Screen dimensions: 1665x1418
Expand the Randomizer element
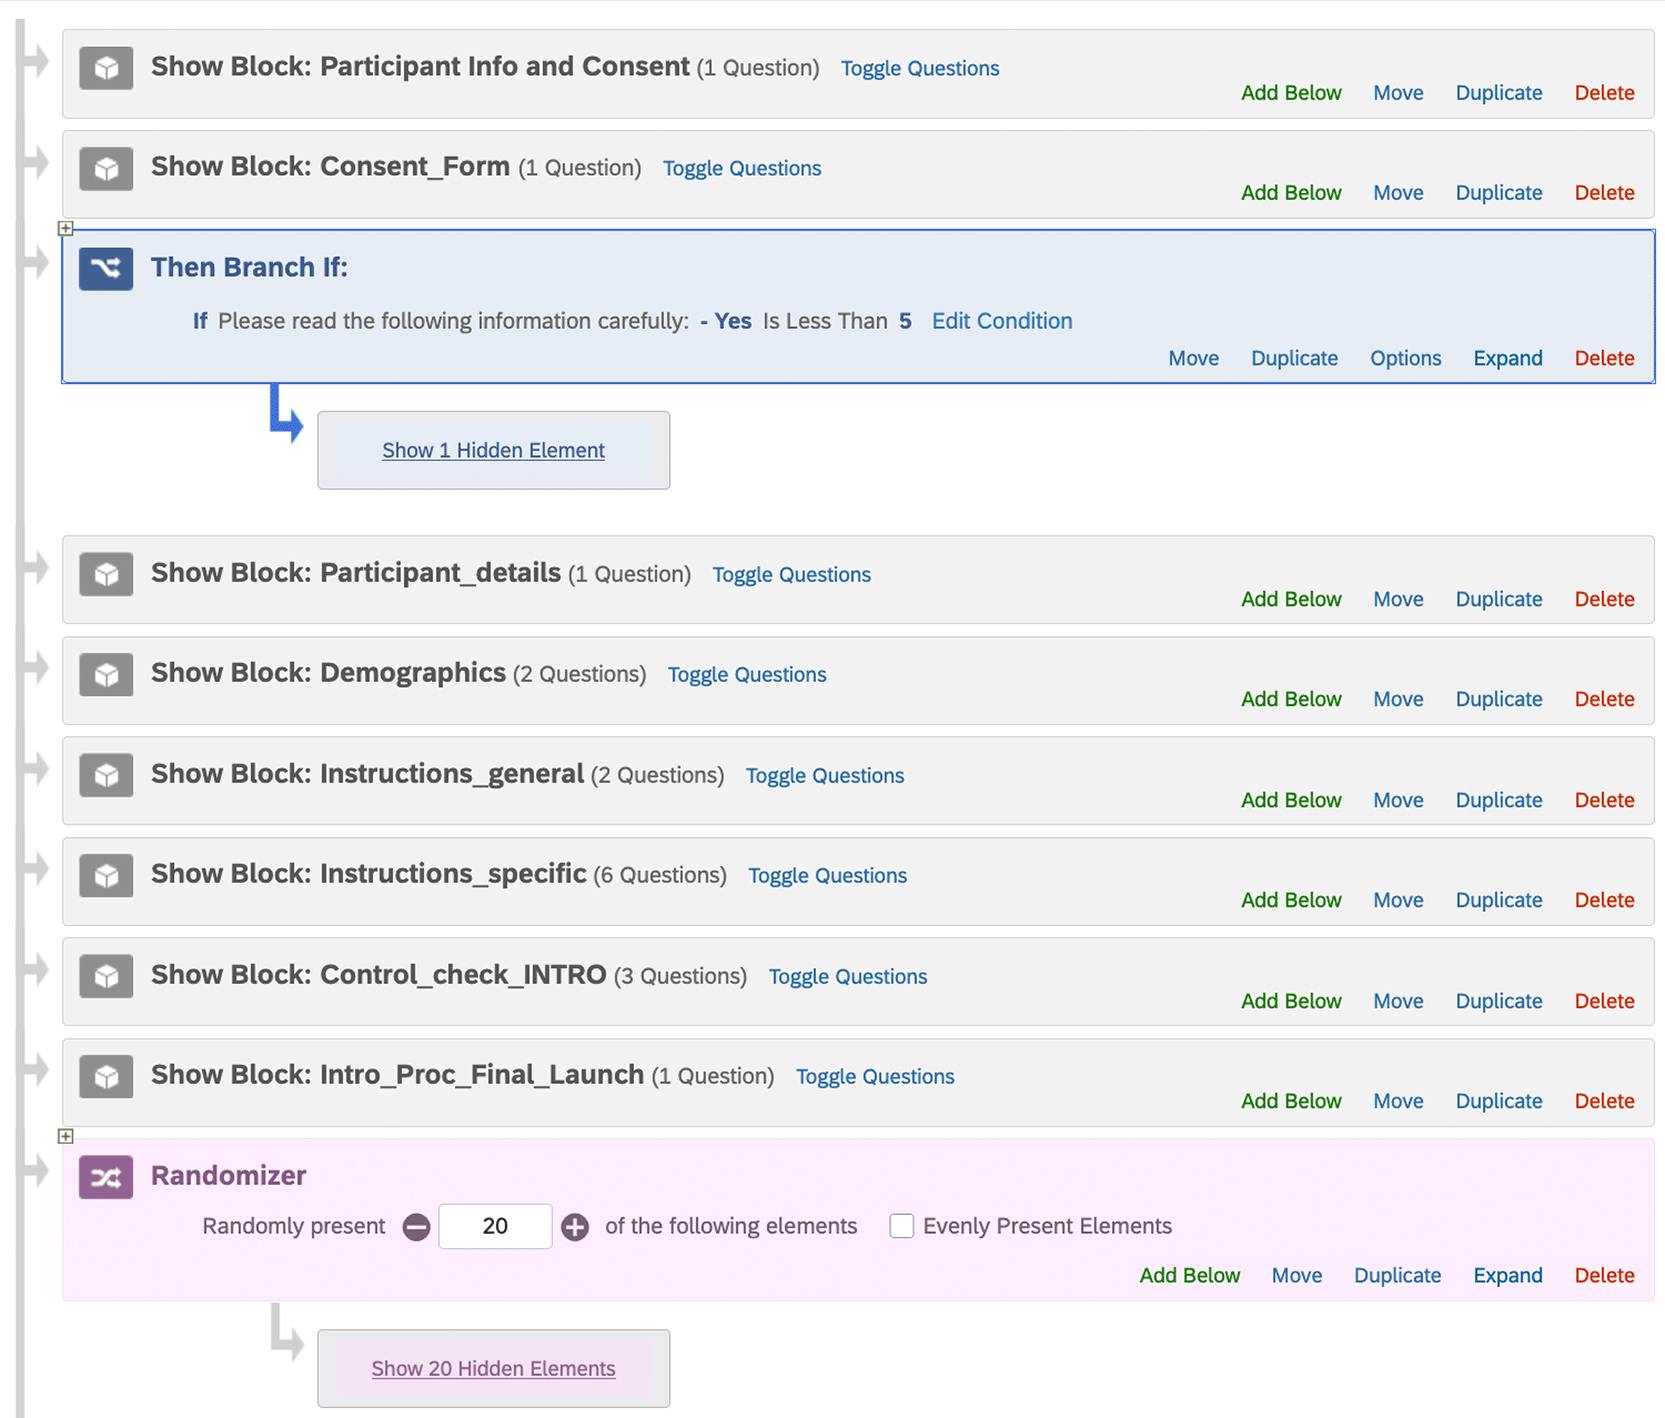(1508, 1275)
